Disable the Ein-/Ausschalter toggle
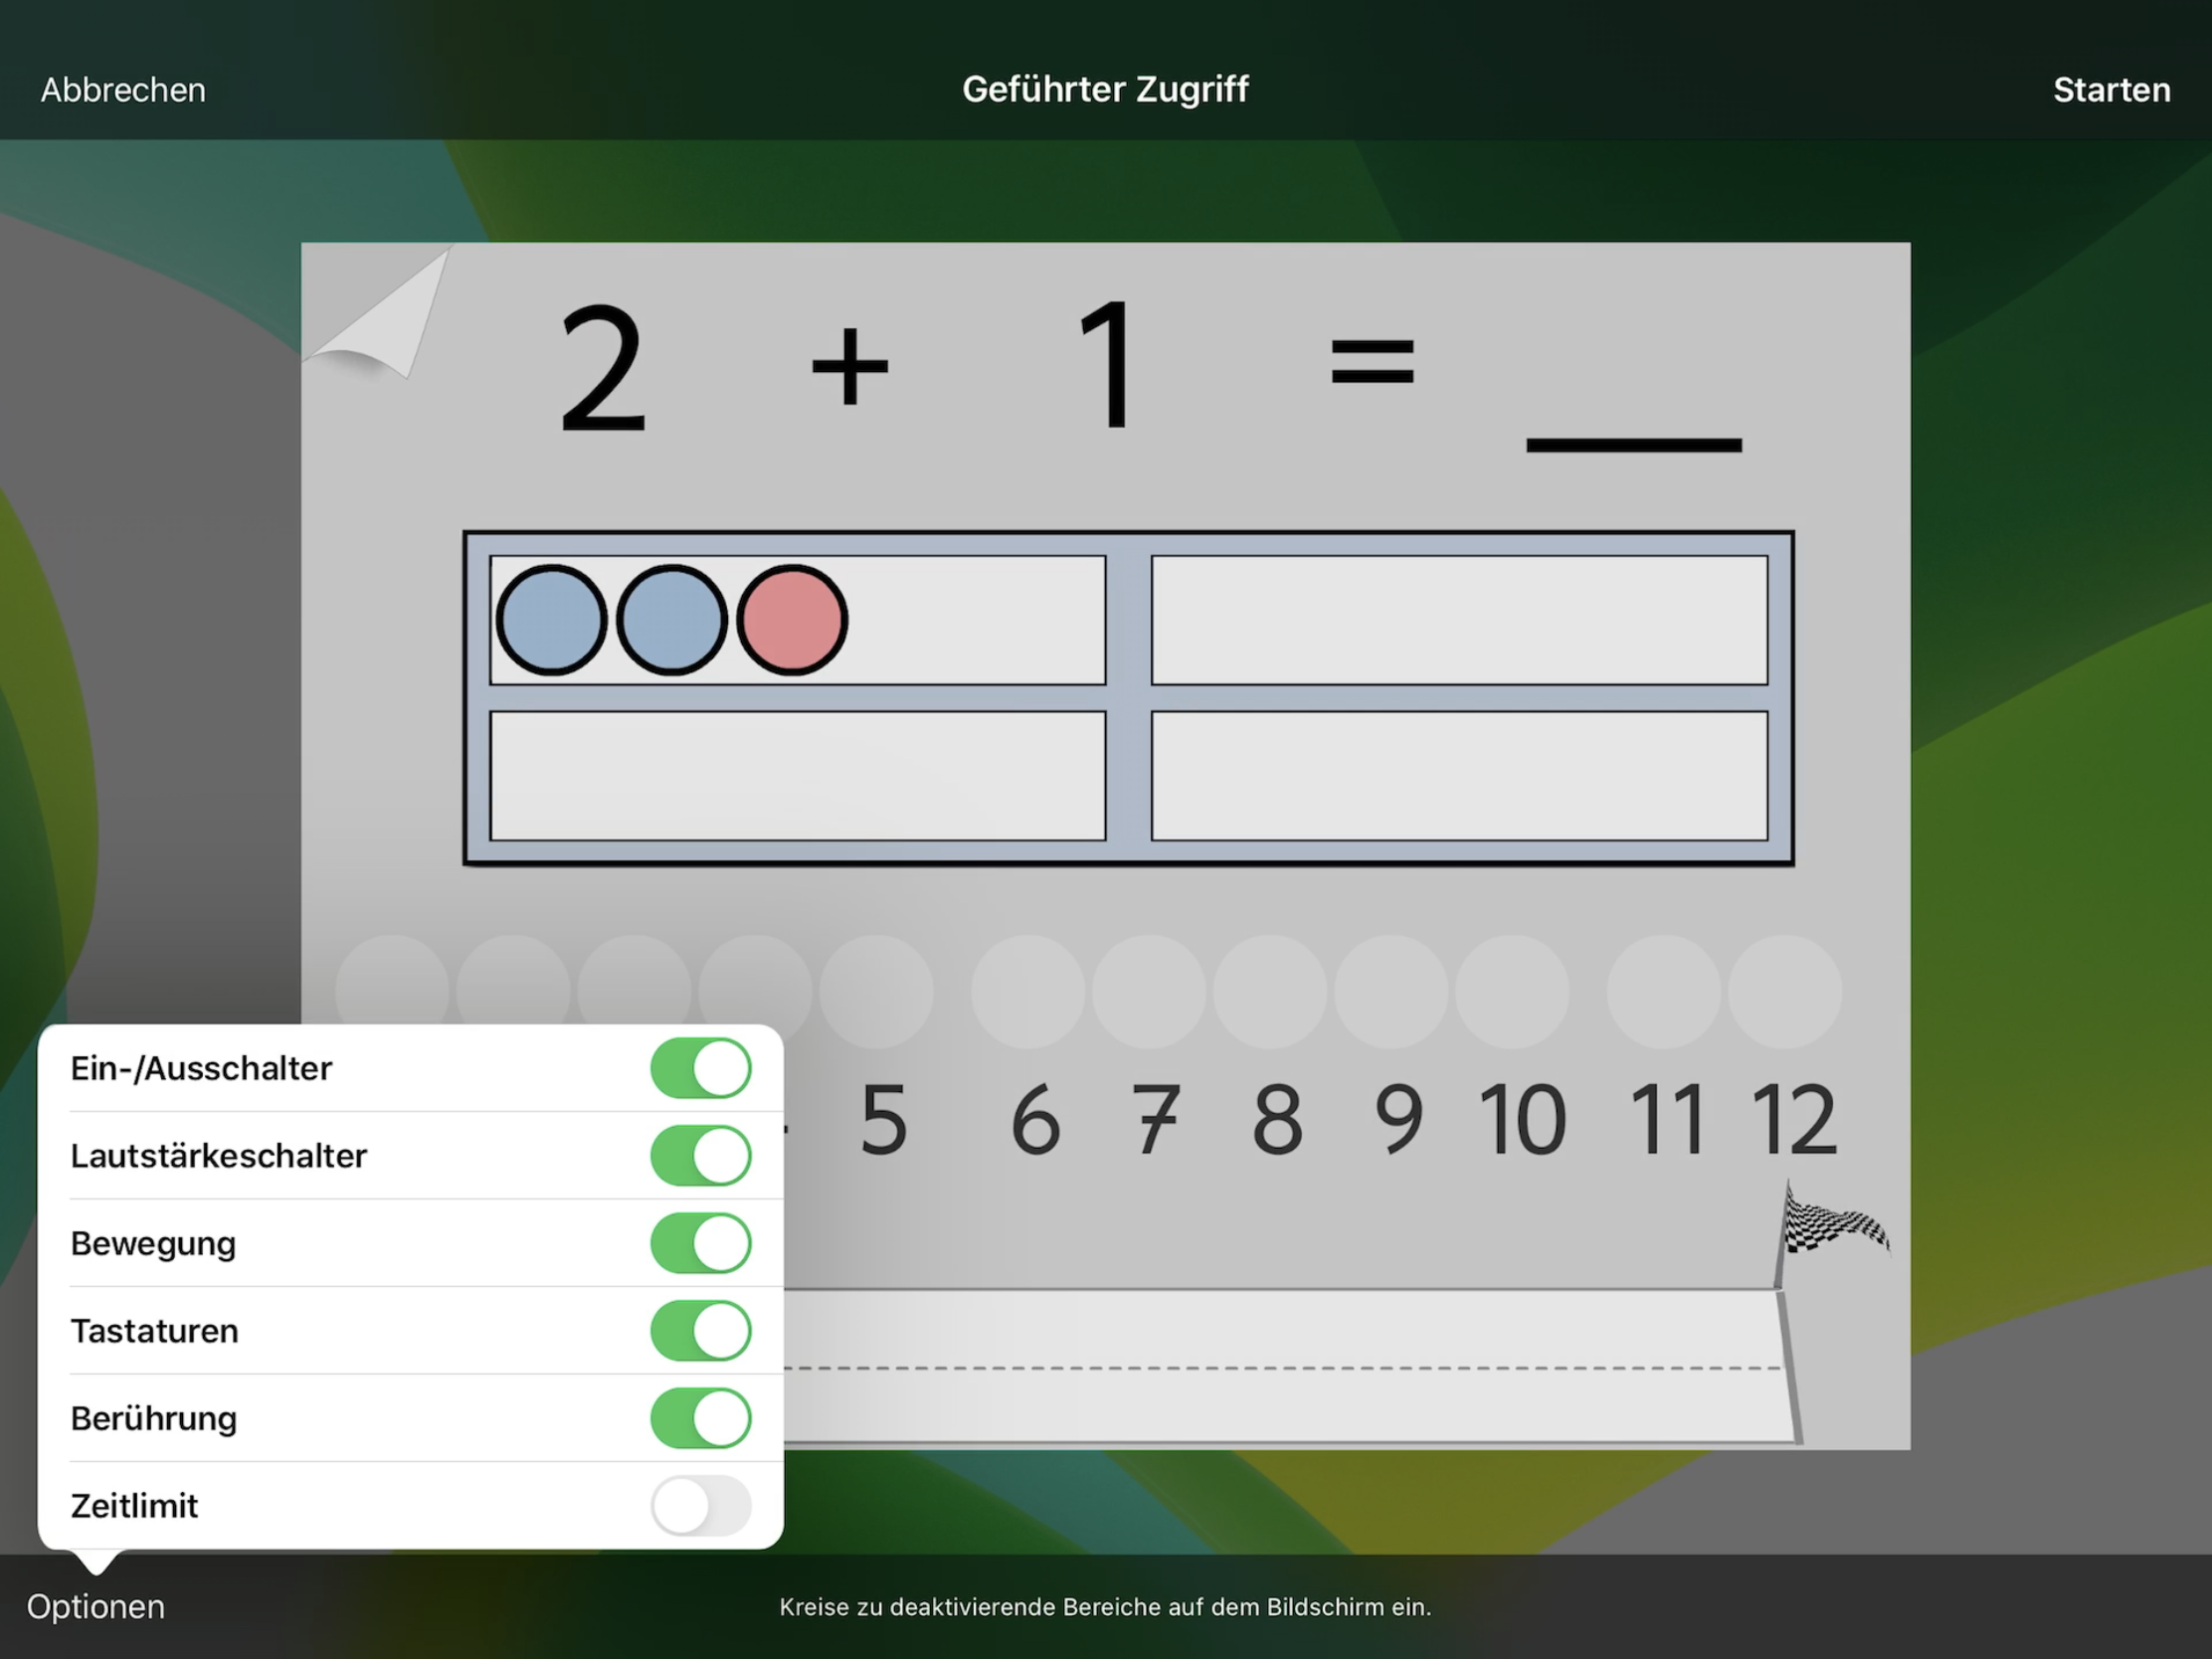 click(700, 1068)
